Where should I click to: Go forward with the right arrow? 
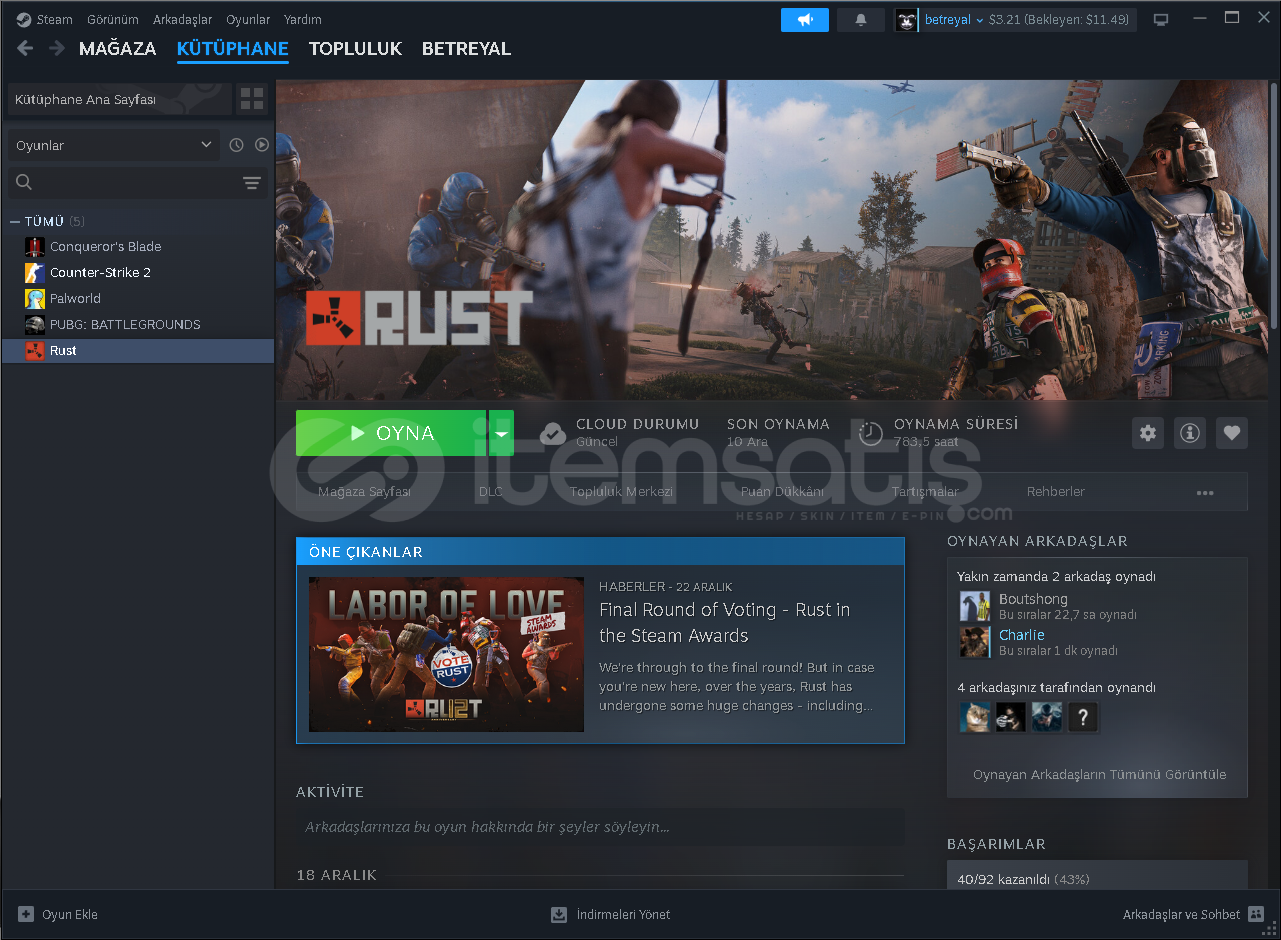(x=57, y=48)
